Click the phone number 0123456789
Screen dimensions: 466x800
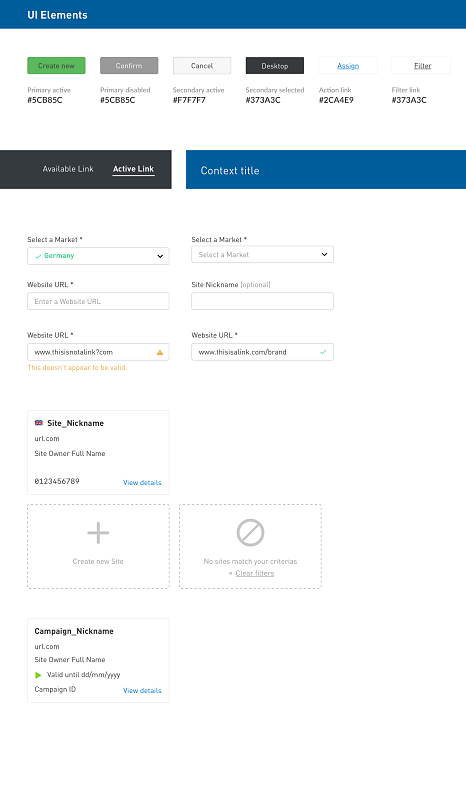[57, 481]
